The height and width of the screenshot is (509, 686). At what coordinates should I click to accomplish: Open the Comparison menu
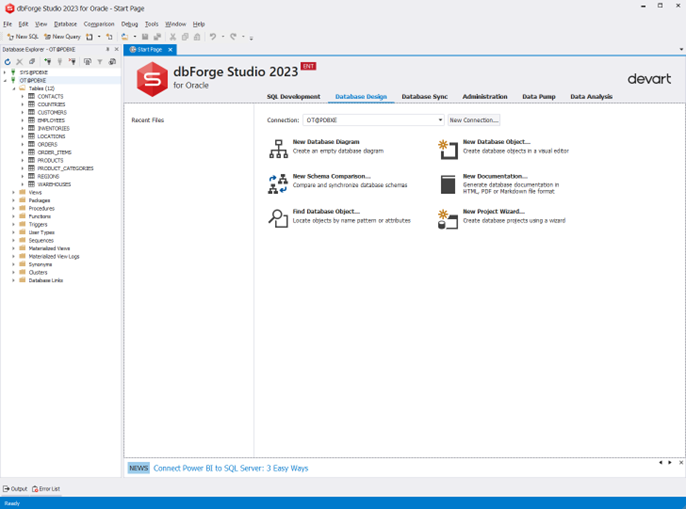[99, 24]
